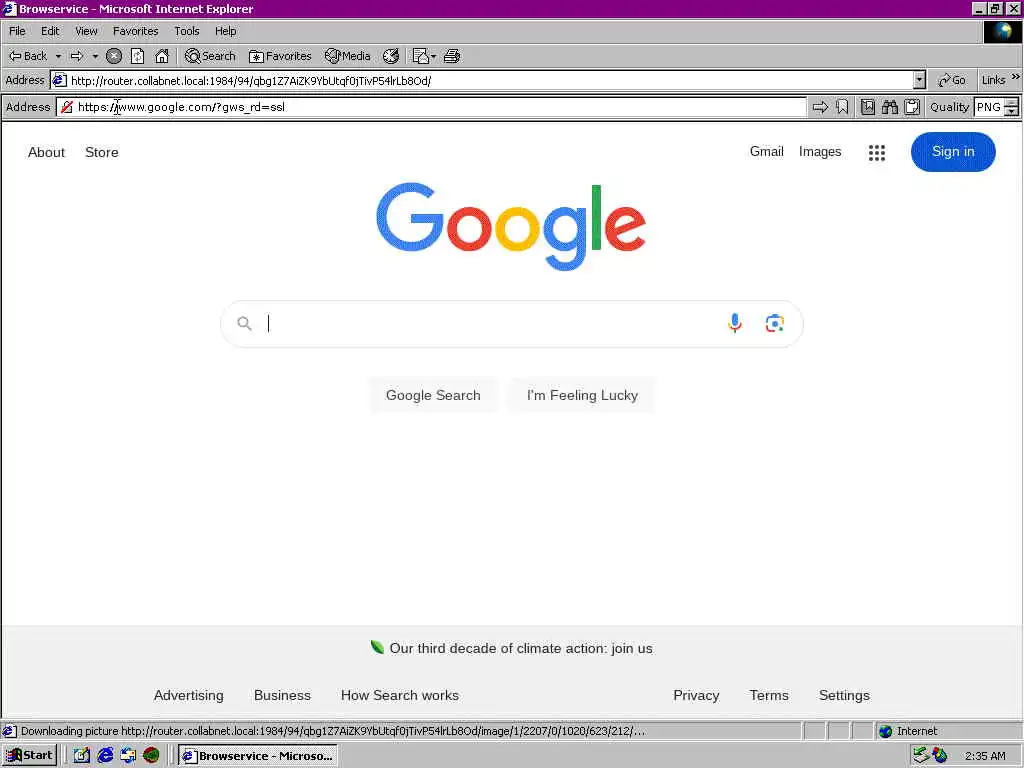Open the Favorites pane from toolbar
1024x768 pixels.
point(280,56)
